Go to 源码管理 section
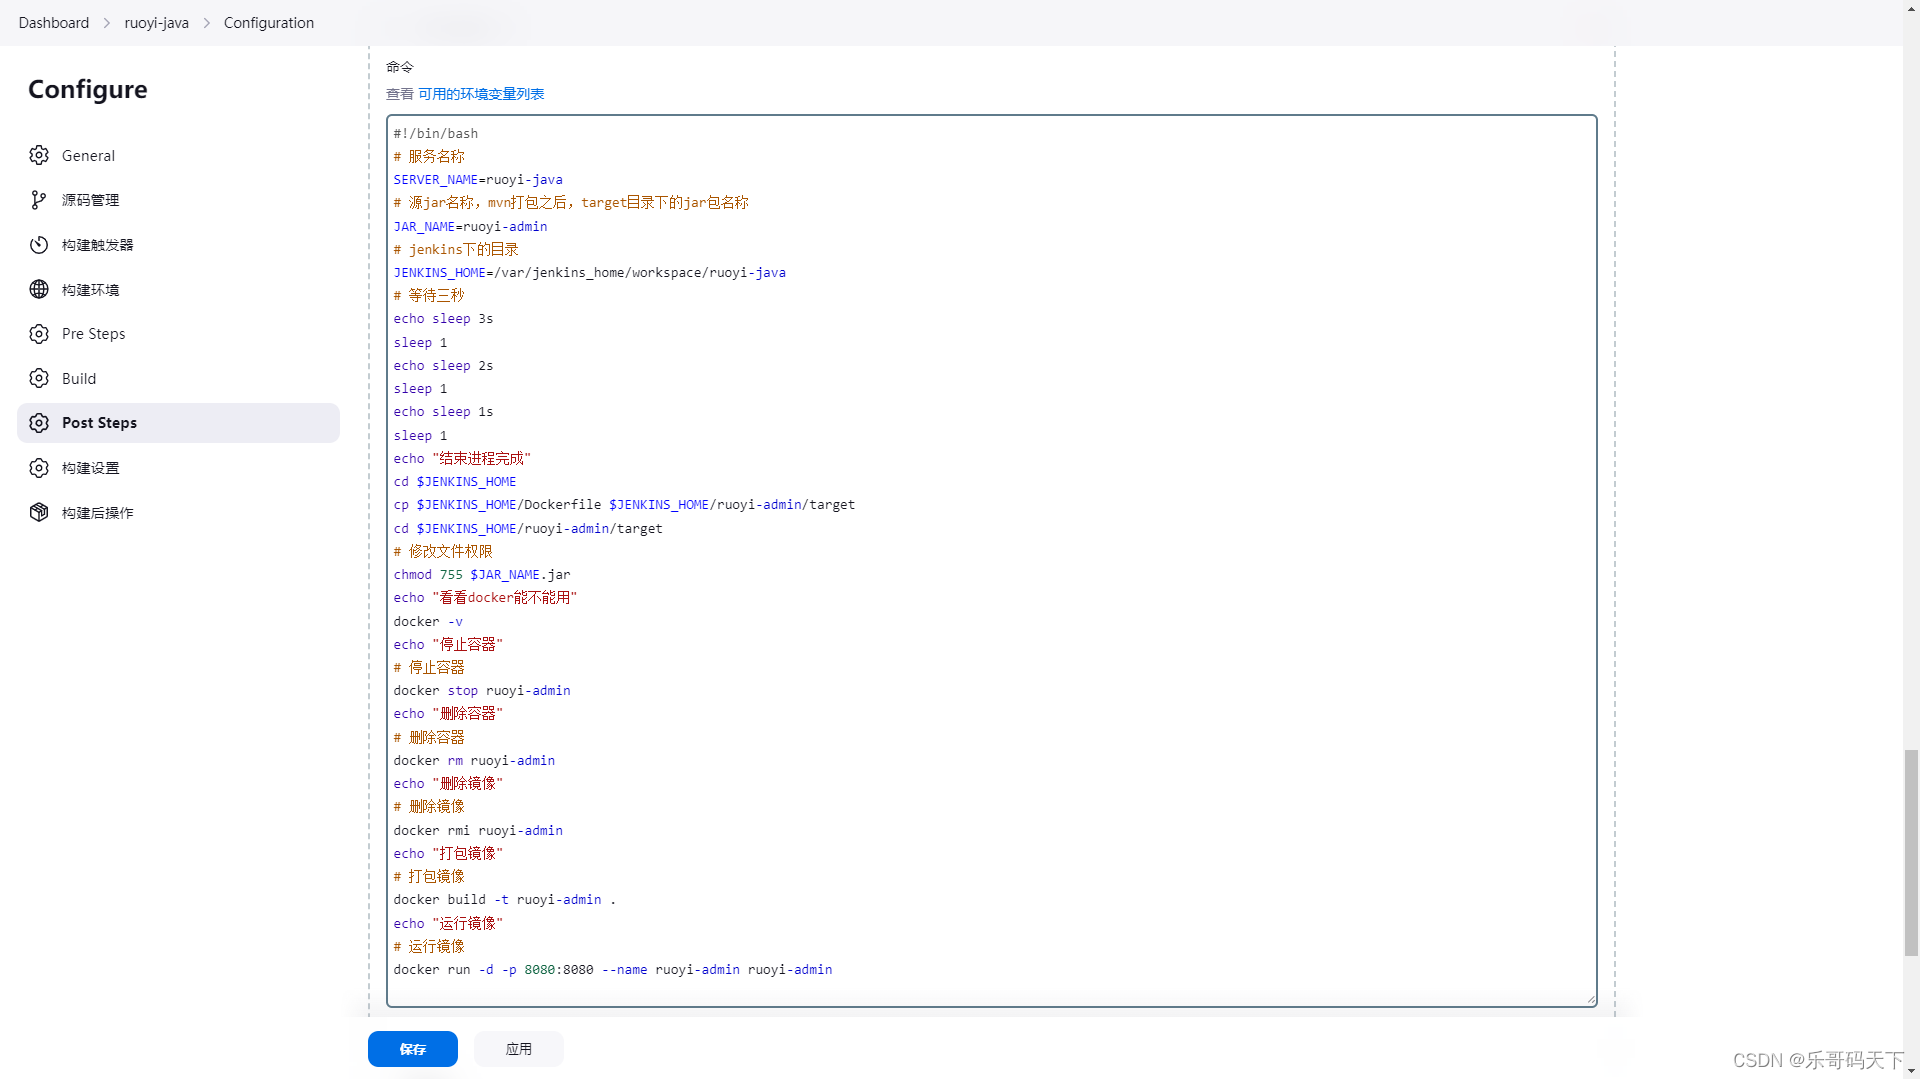Image resolution: width=1920 pixels, height=1079 pixels. pyautogui.click(x=178, y=200)
